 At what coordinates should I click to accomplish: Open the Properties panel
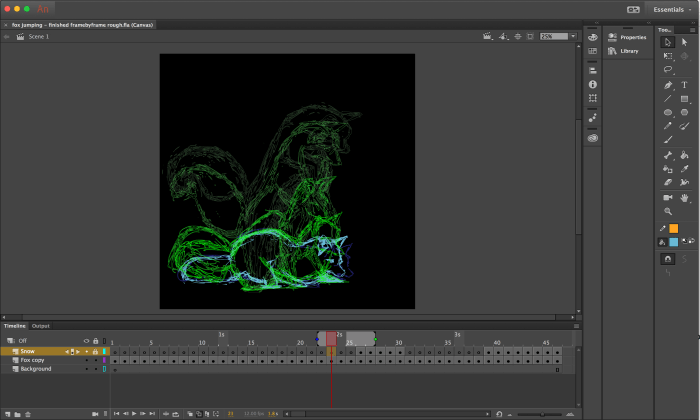click(x=632, y=37)
